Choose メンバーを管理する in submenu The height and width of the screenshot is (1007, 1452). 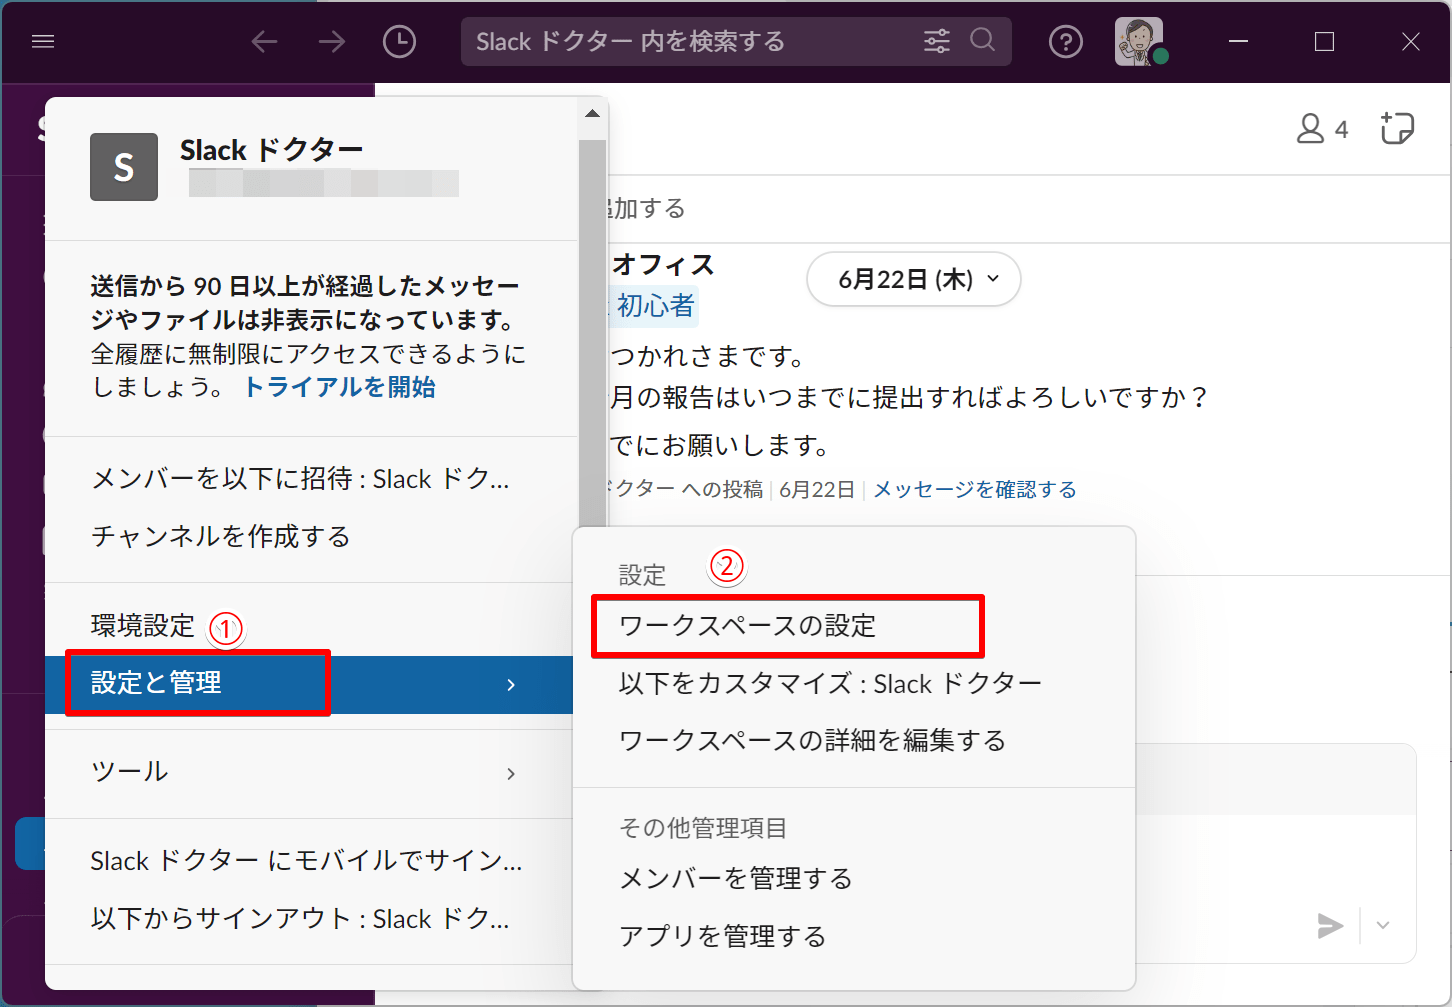pos(854,879)
